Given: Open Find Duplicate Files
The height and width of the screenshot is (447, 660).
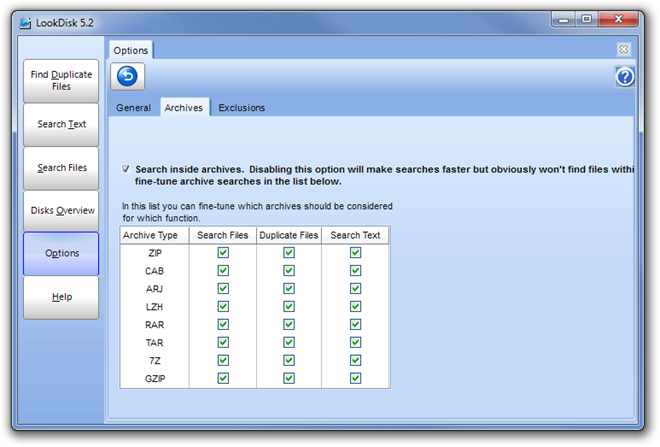Looking at the screenshot, I should [x=61, y=80].
